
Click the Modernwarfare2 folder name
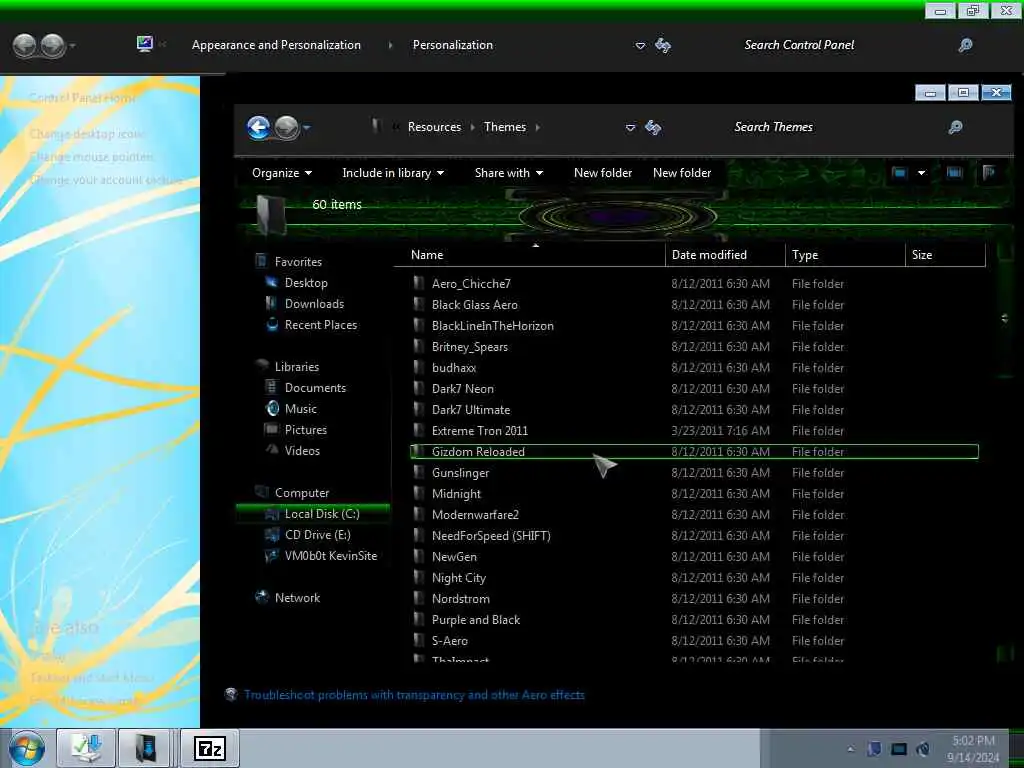coord(475,515)
